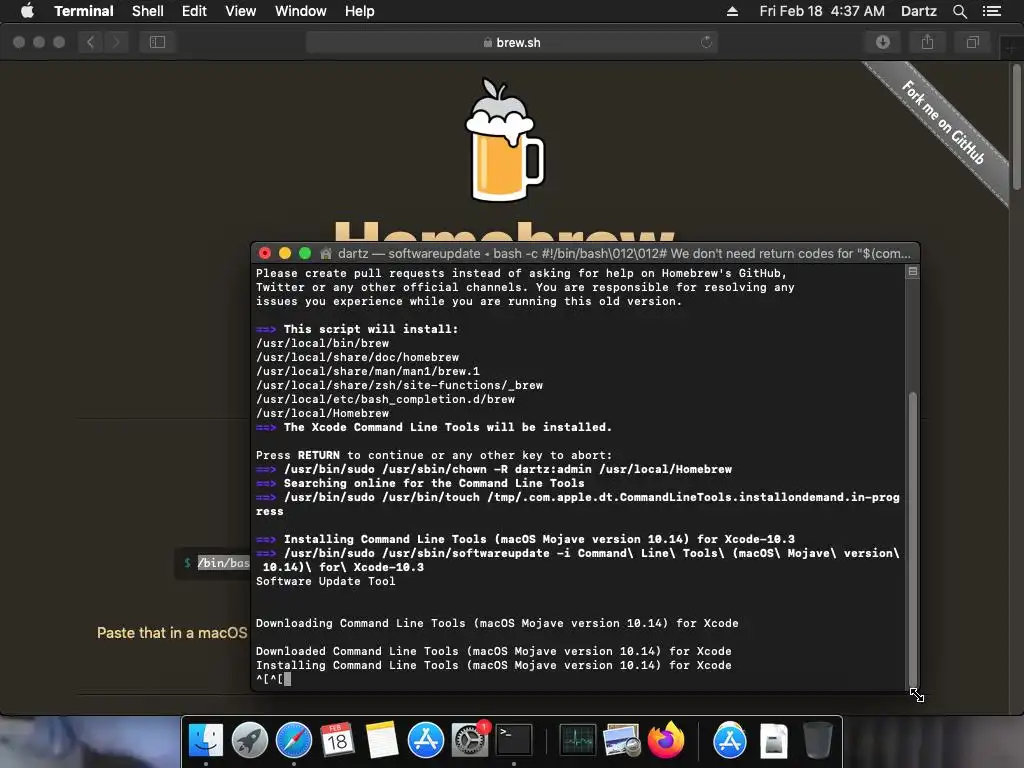The width and height of the screenshot is (1024, 768).
Task: Open the App Store icon right of the Dock divider
Action: [x=729, y=741]
